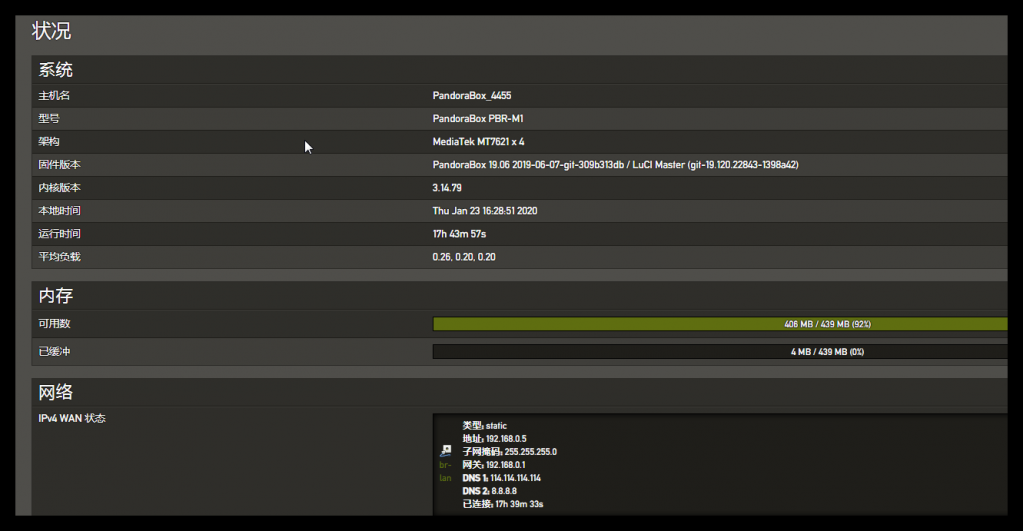The width and height of the screenshot is (1023, 531).
Task: Click the 网络 section heading
Action: click(55, 392)
